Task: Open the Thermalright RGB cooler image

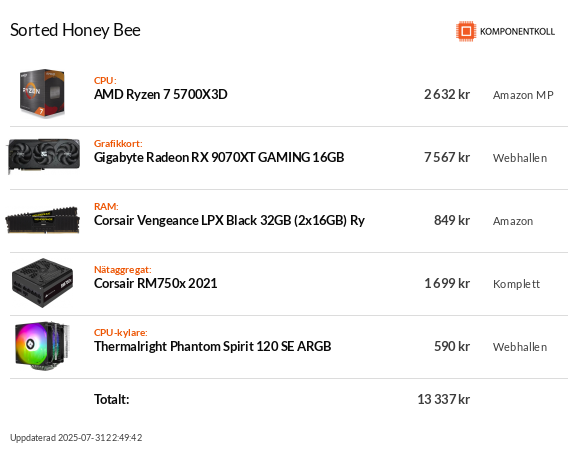Action: click(x=42, y=345)
